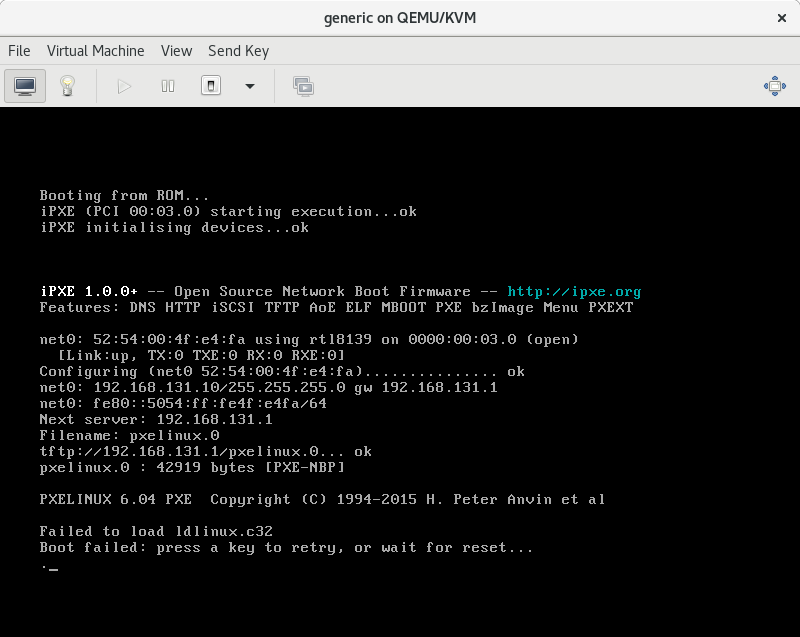This screenshot has width=800, height=637.
Task: Open virtual hardware details lightbulb
Action: tap(67, 86)
